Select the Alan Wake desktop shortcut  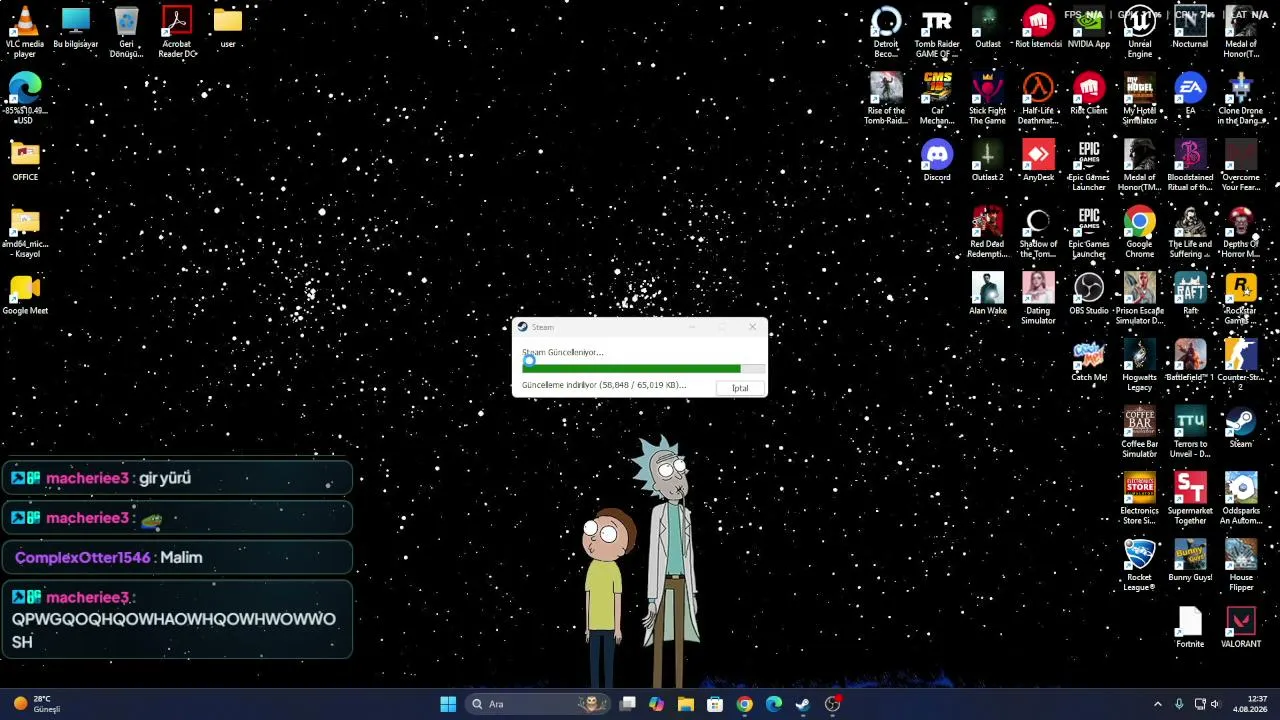[x=988, y=294]
